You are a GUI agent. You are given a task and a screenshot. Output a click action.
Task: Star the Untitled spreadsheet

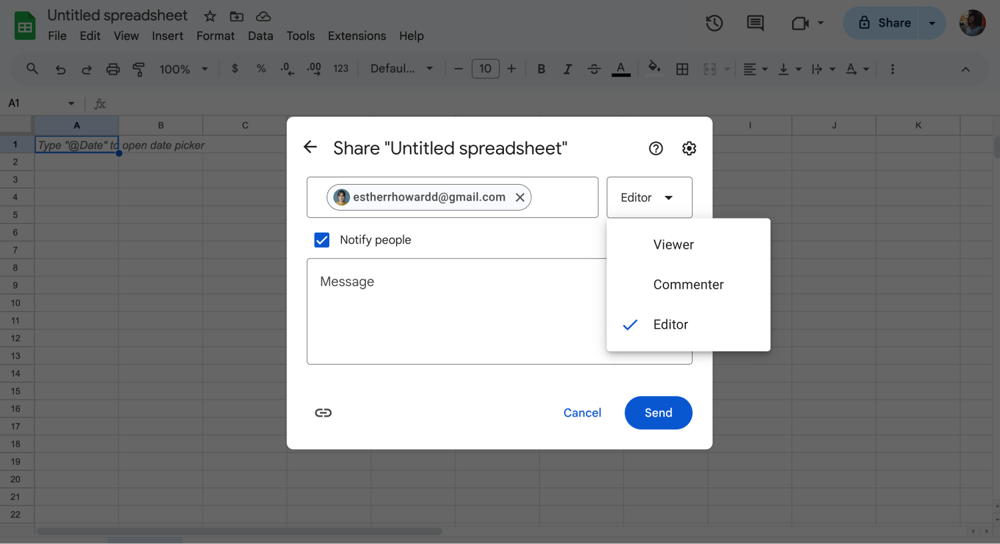tap(210, 17)
